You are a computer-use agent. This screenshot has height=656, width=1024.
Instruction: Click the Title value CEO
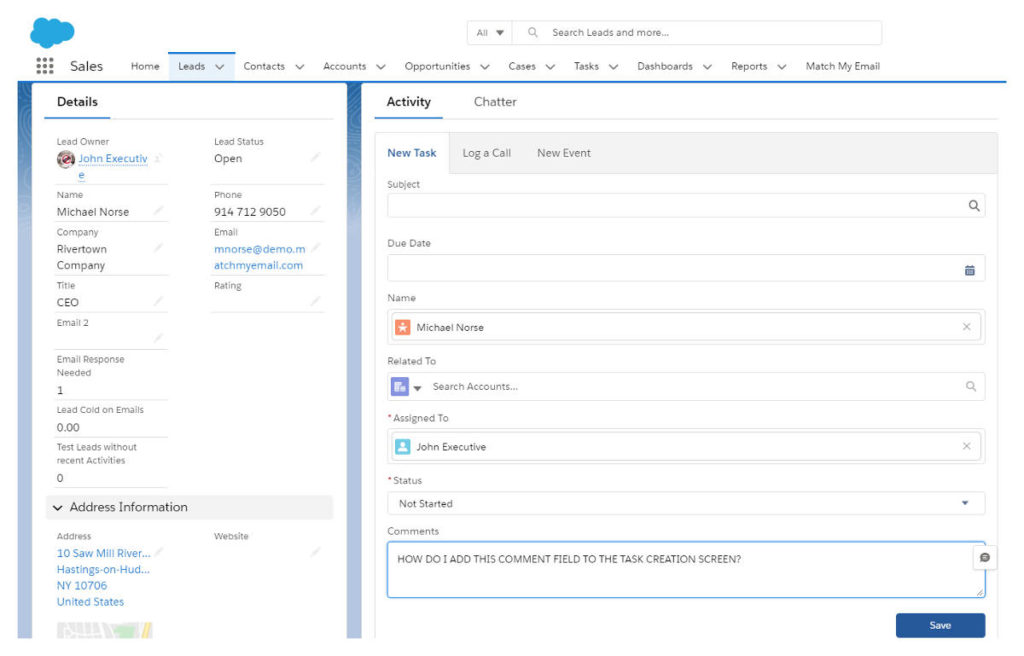coord(67,303)
